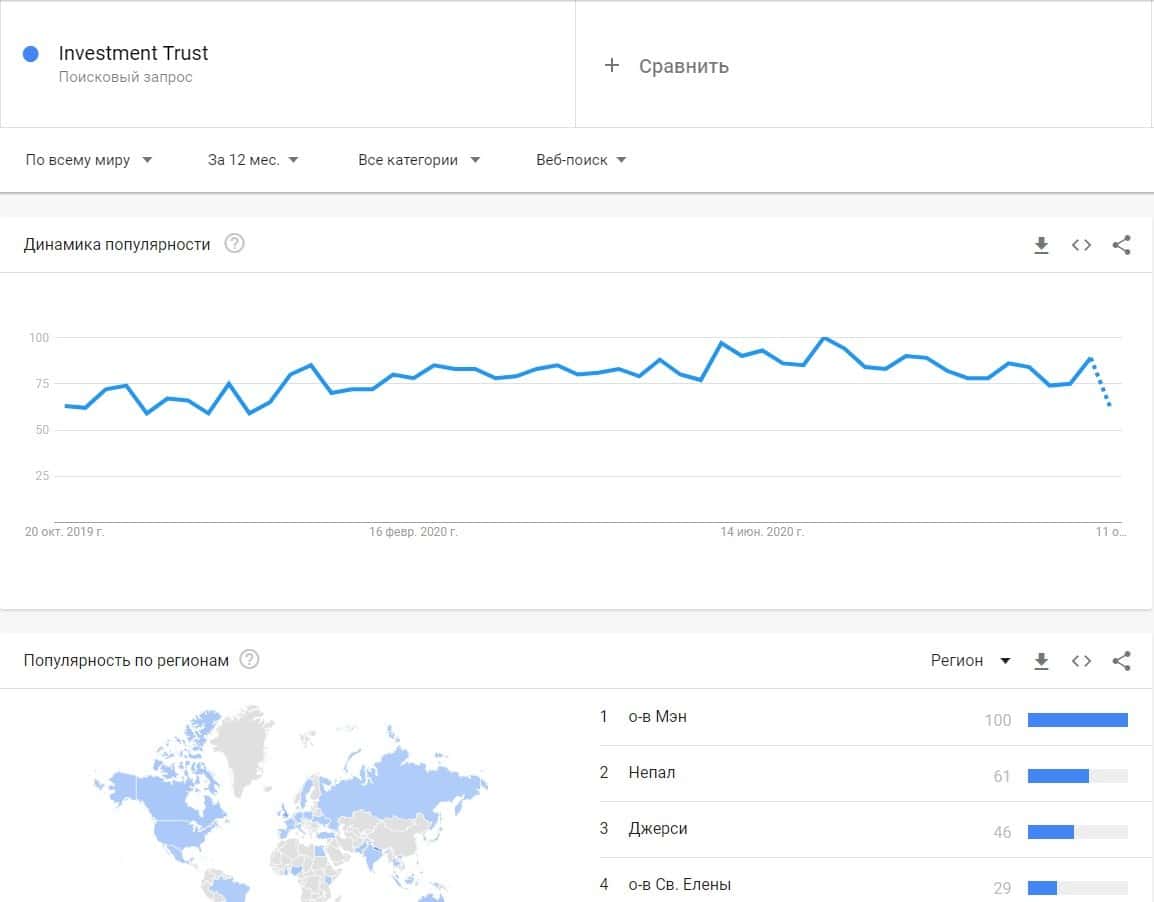The height and width of the screenshot is (902, 1154).
Task: Select Непал in the region ranking
Action: click(x=651, y=773)
